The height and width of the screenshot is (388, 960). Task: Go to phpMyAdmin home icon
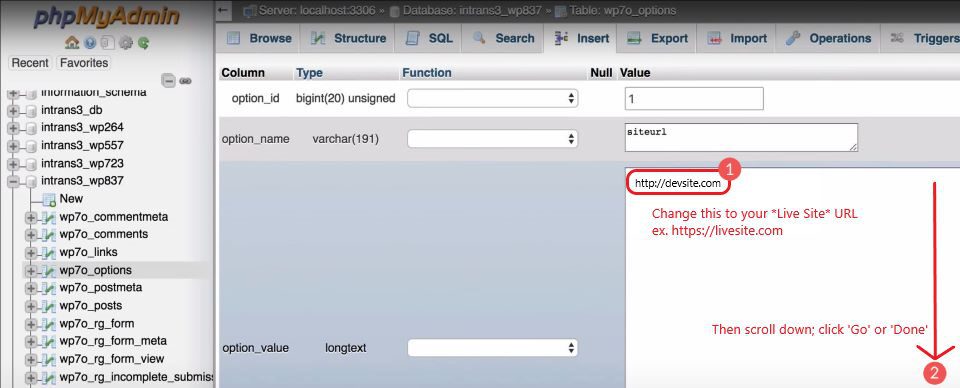pyautogui.click(x=72, y=43)
